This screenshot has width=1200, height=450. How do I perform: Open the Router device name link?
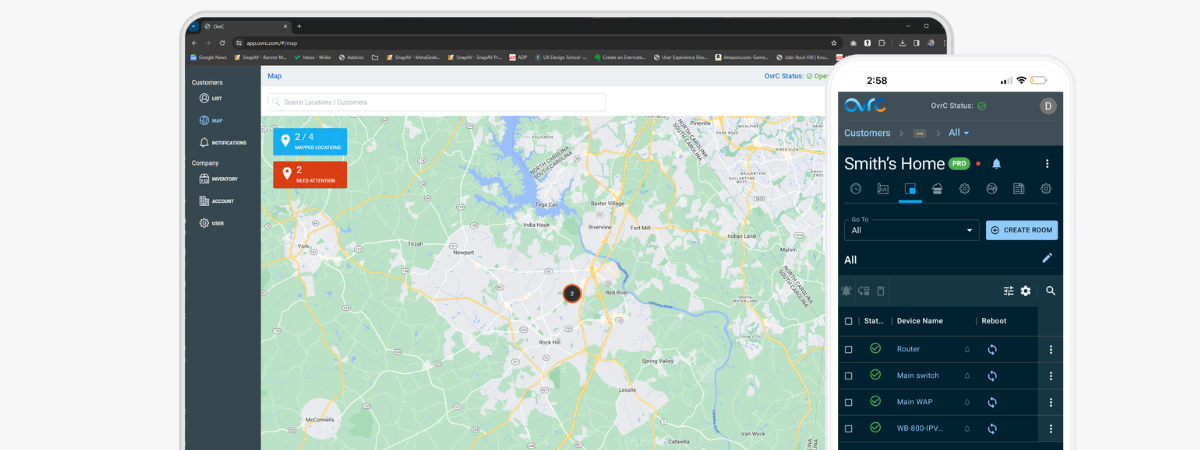click(908, 350)
